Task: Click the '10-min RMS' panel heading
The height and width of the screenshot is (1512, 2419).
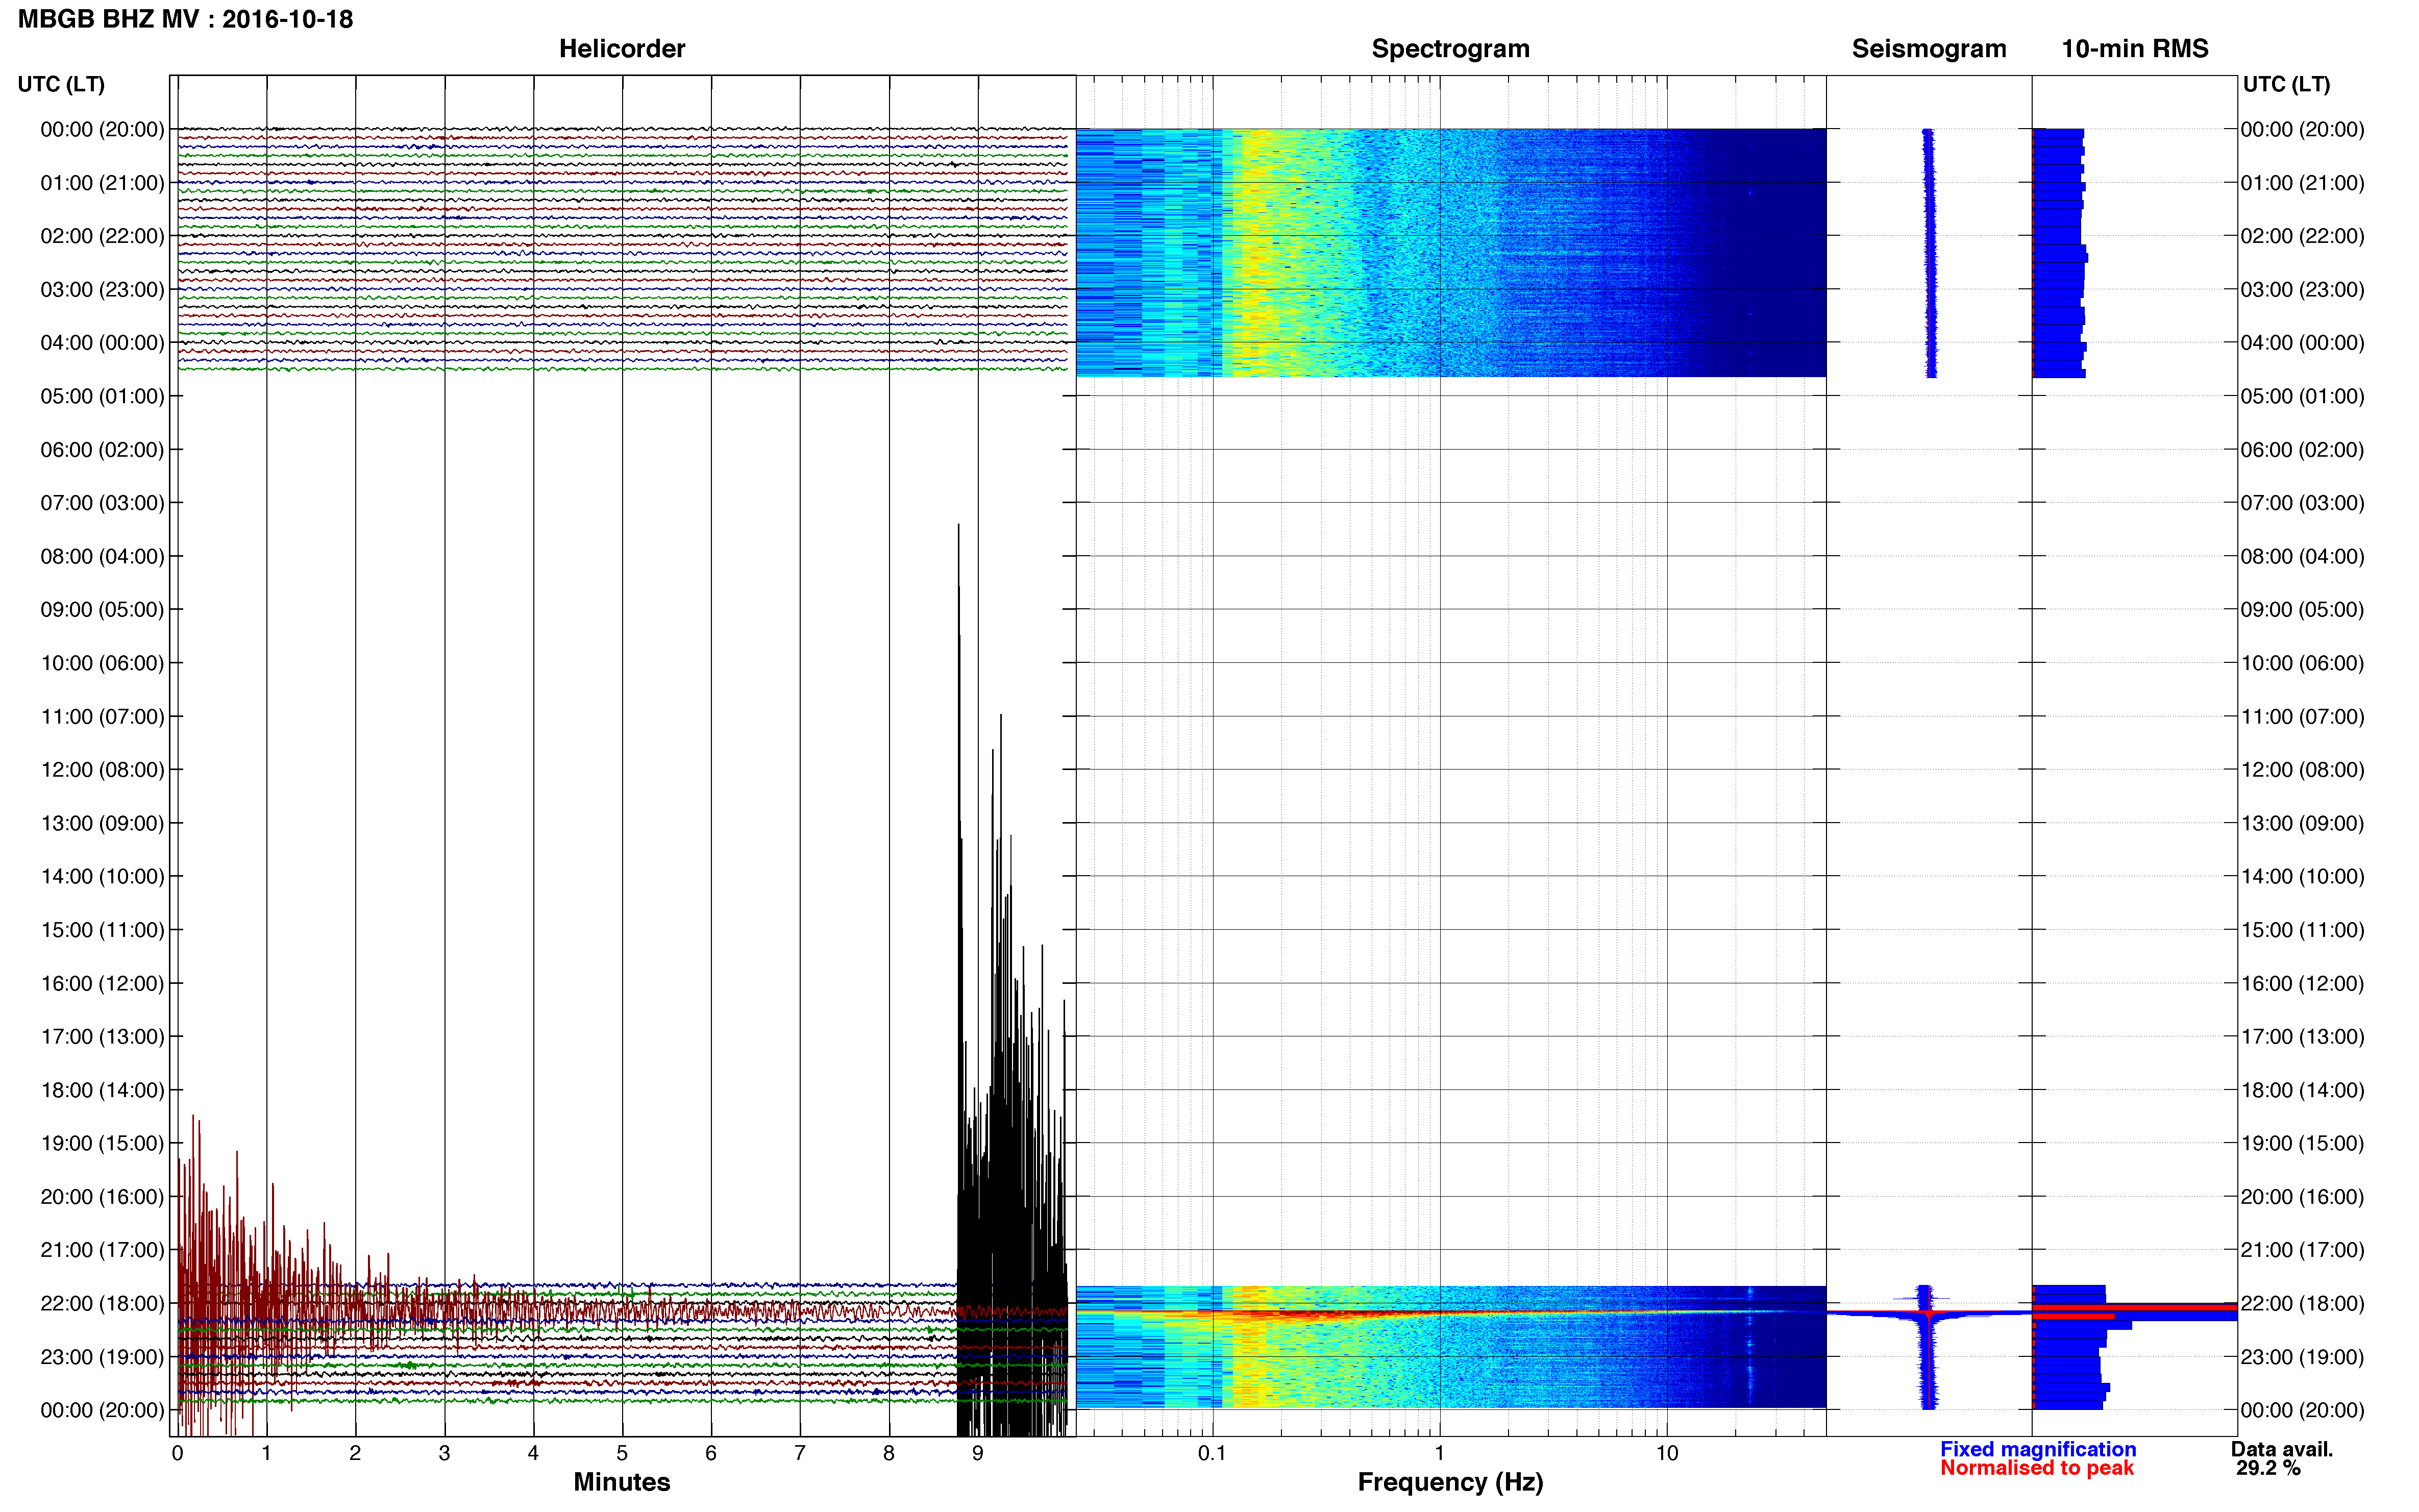Action: 2134,48
